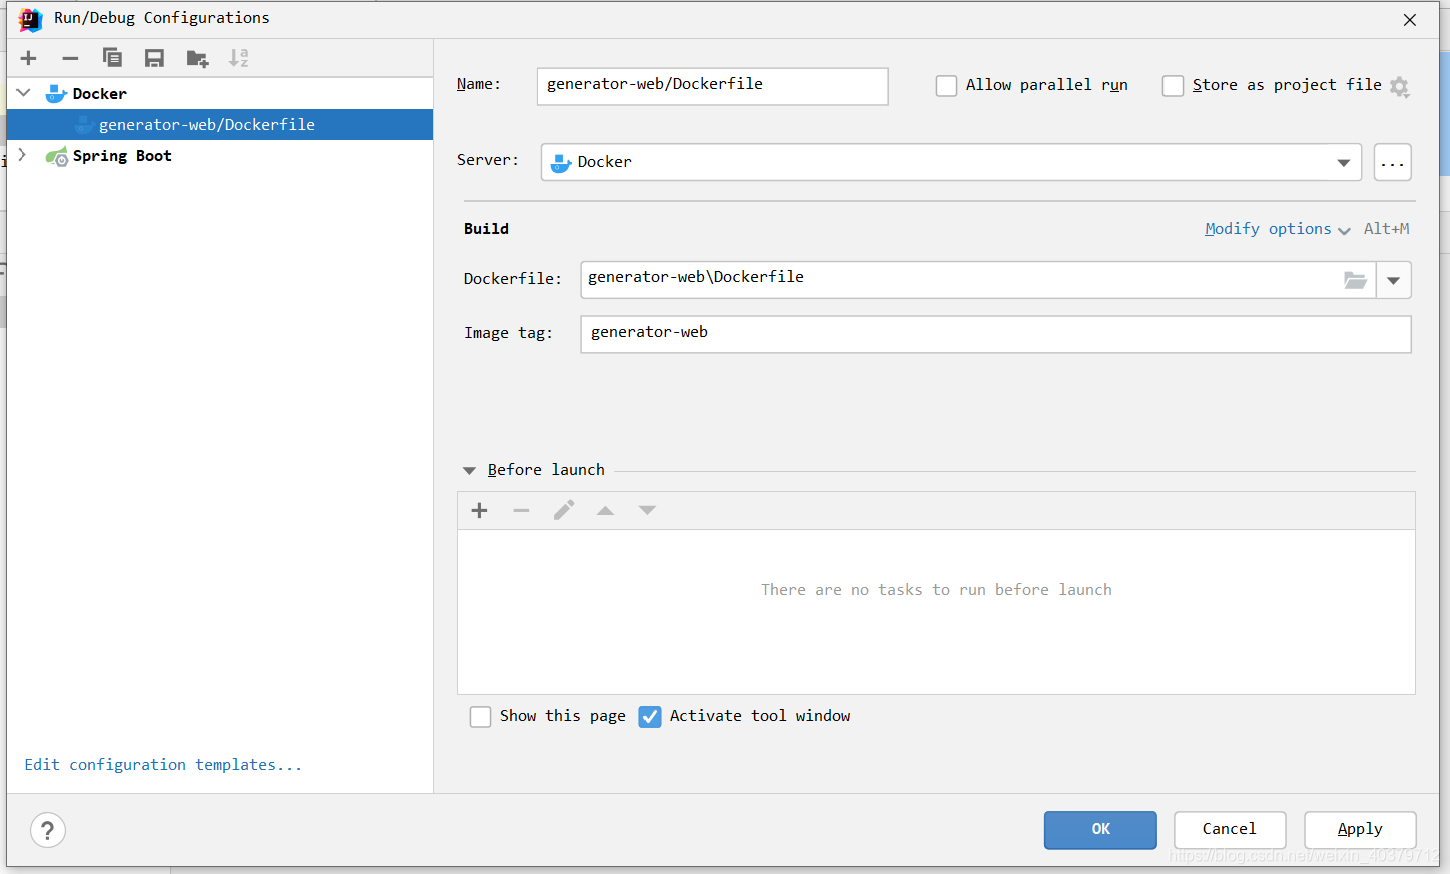Add a before launch task
The height and width of the screenshot is (874, 1450).
pos(480,511)
